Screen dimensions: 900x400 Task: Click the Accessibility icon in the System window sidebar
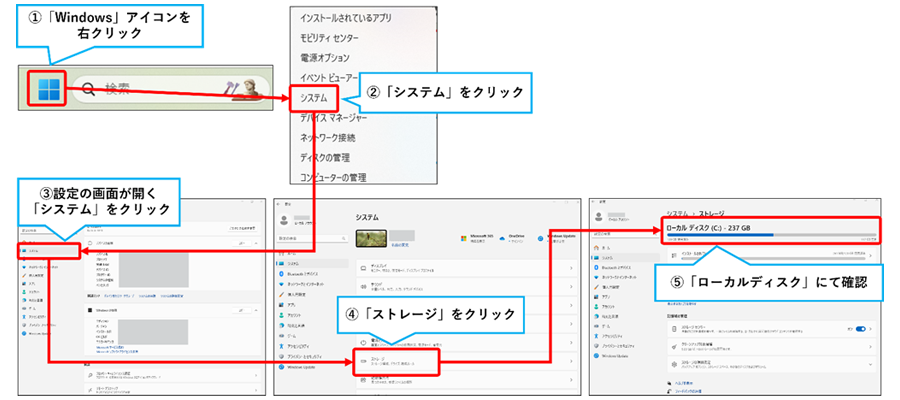(281, 346)
